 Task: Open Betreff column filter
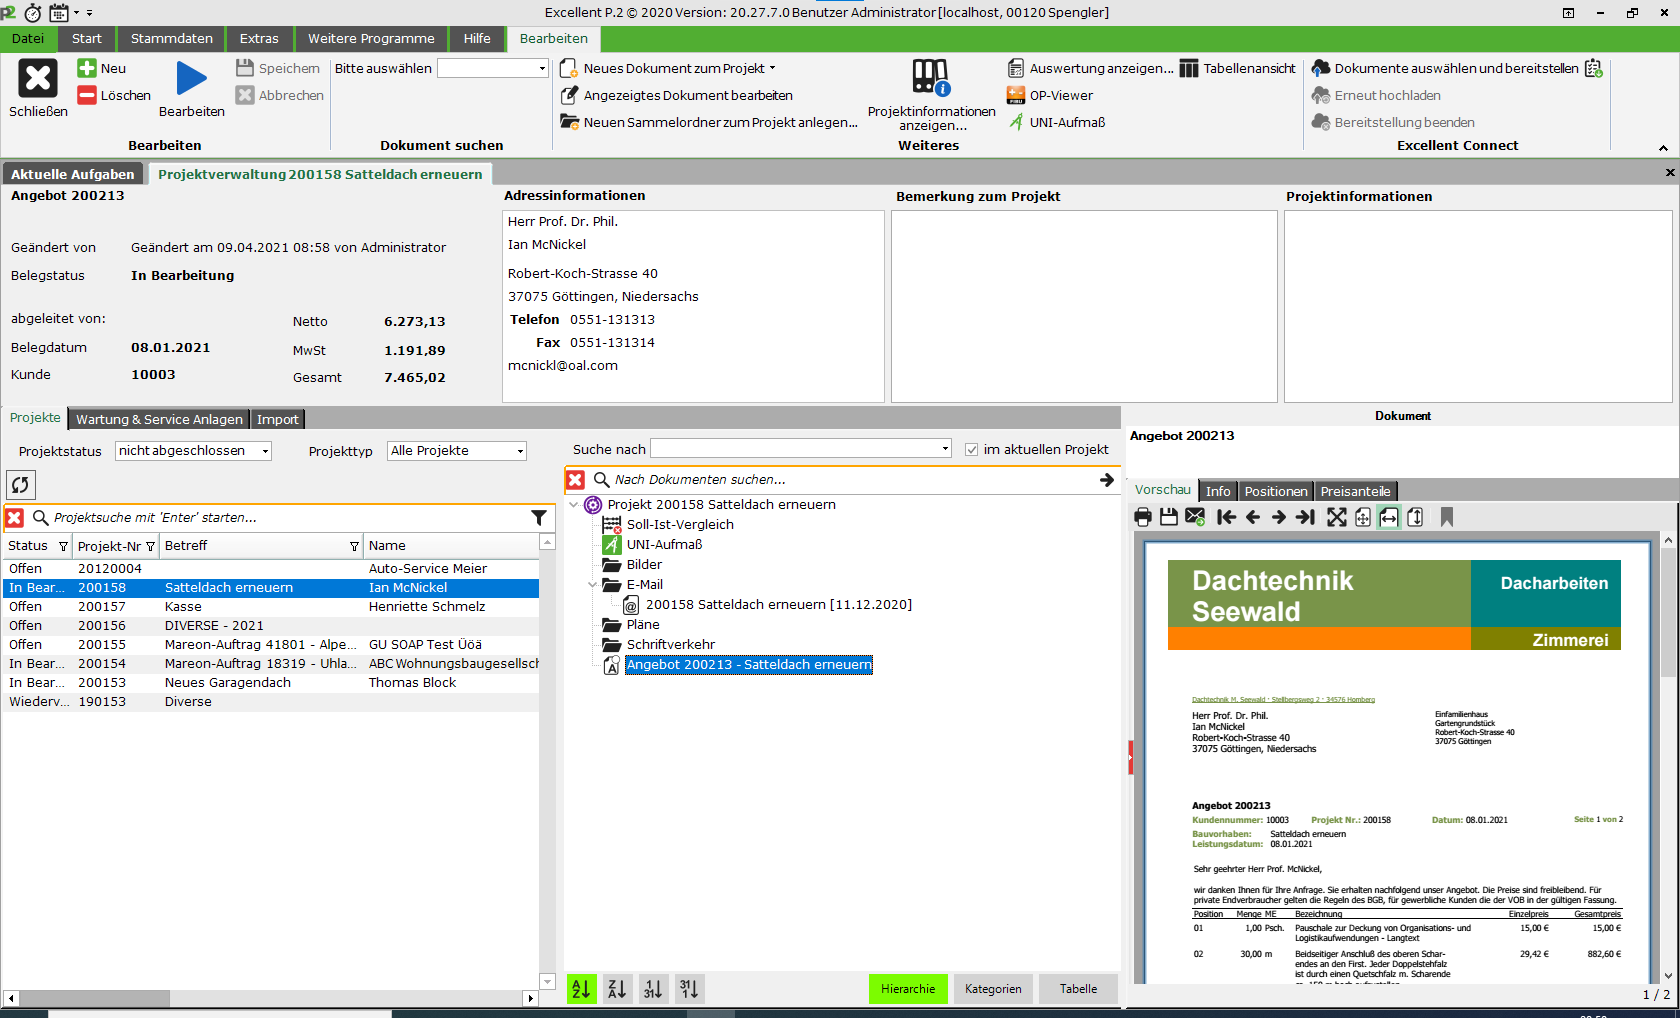[x=354, y=546]
